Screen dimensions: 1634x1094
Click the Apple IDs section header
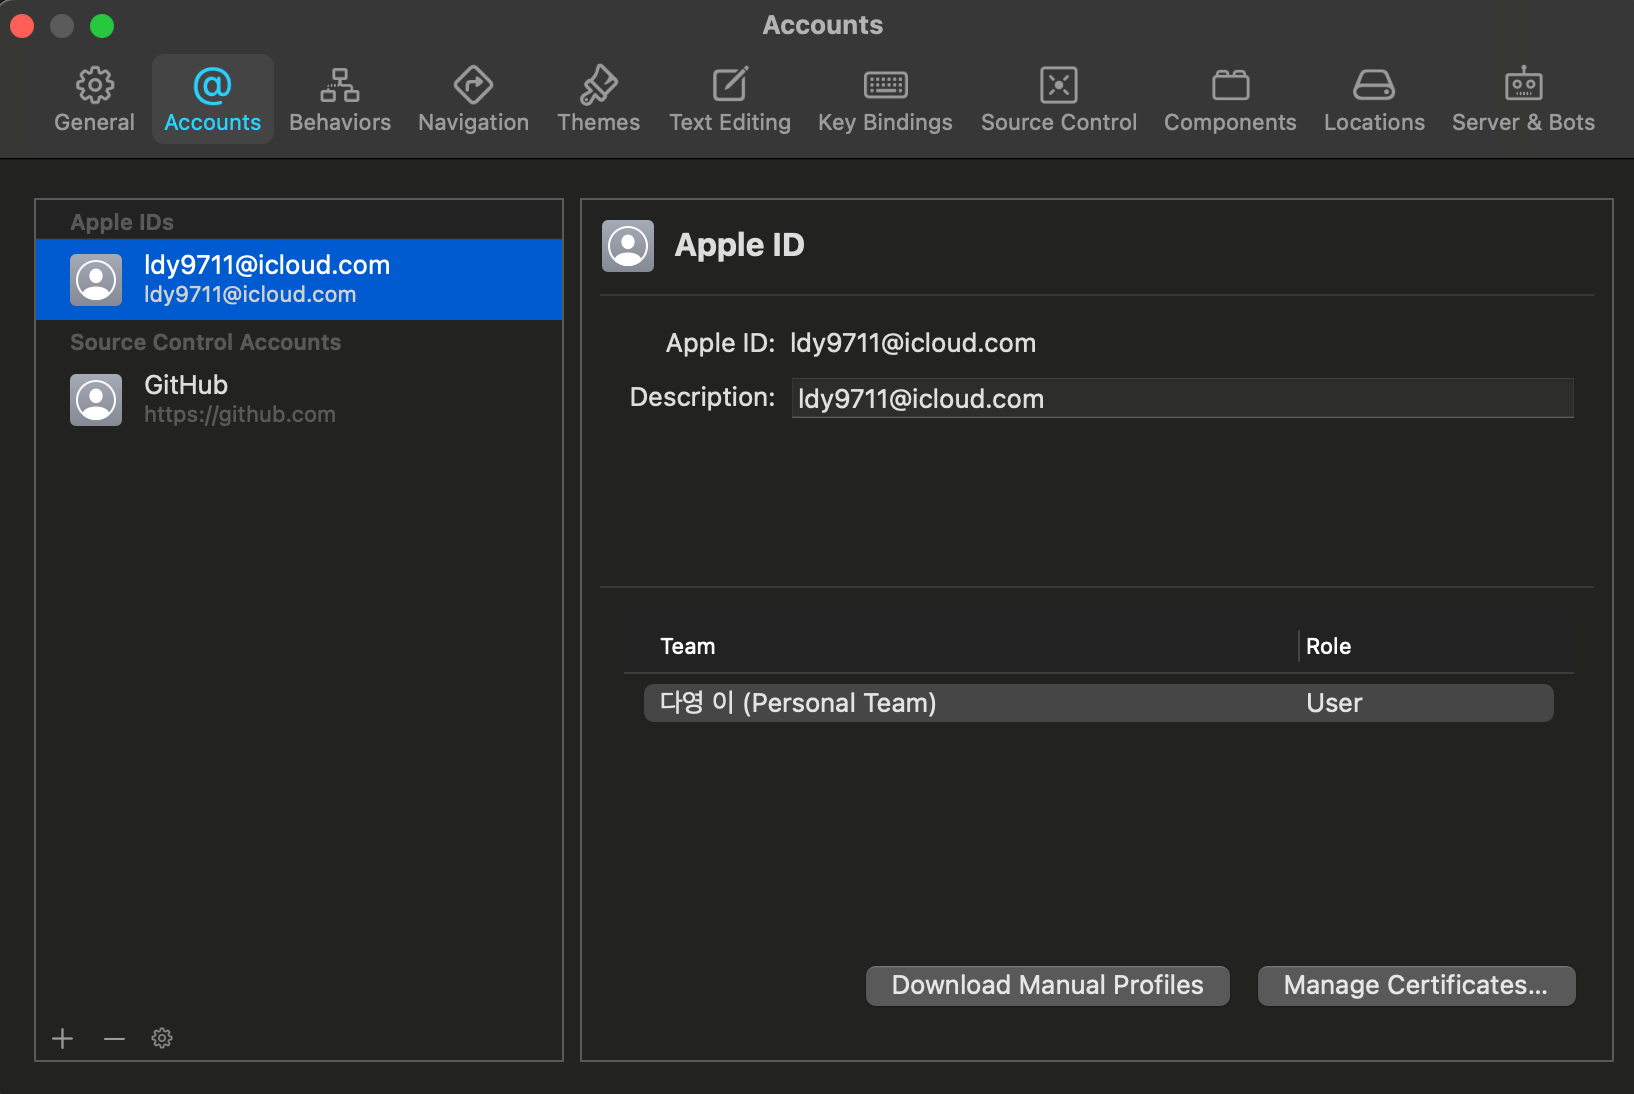(x=122, y=222)
